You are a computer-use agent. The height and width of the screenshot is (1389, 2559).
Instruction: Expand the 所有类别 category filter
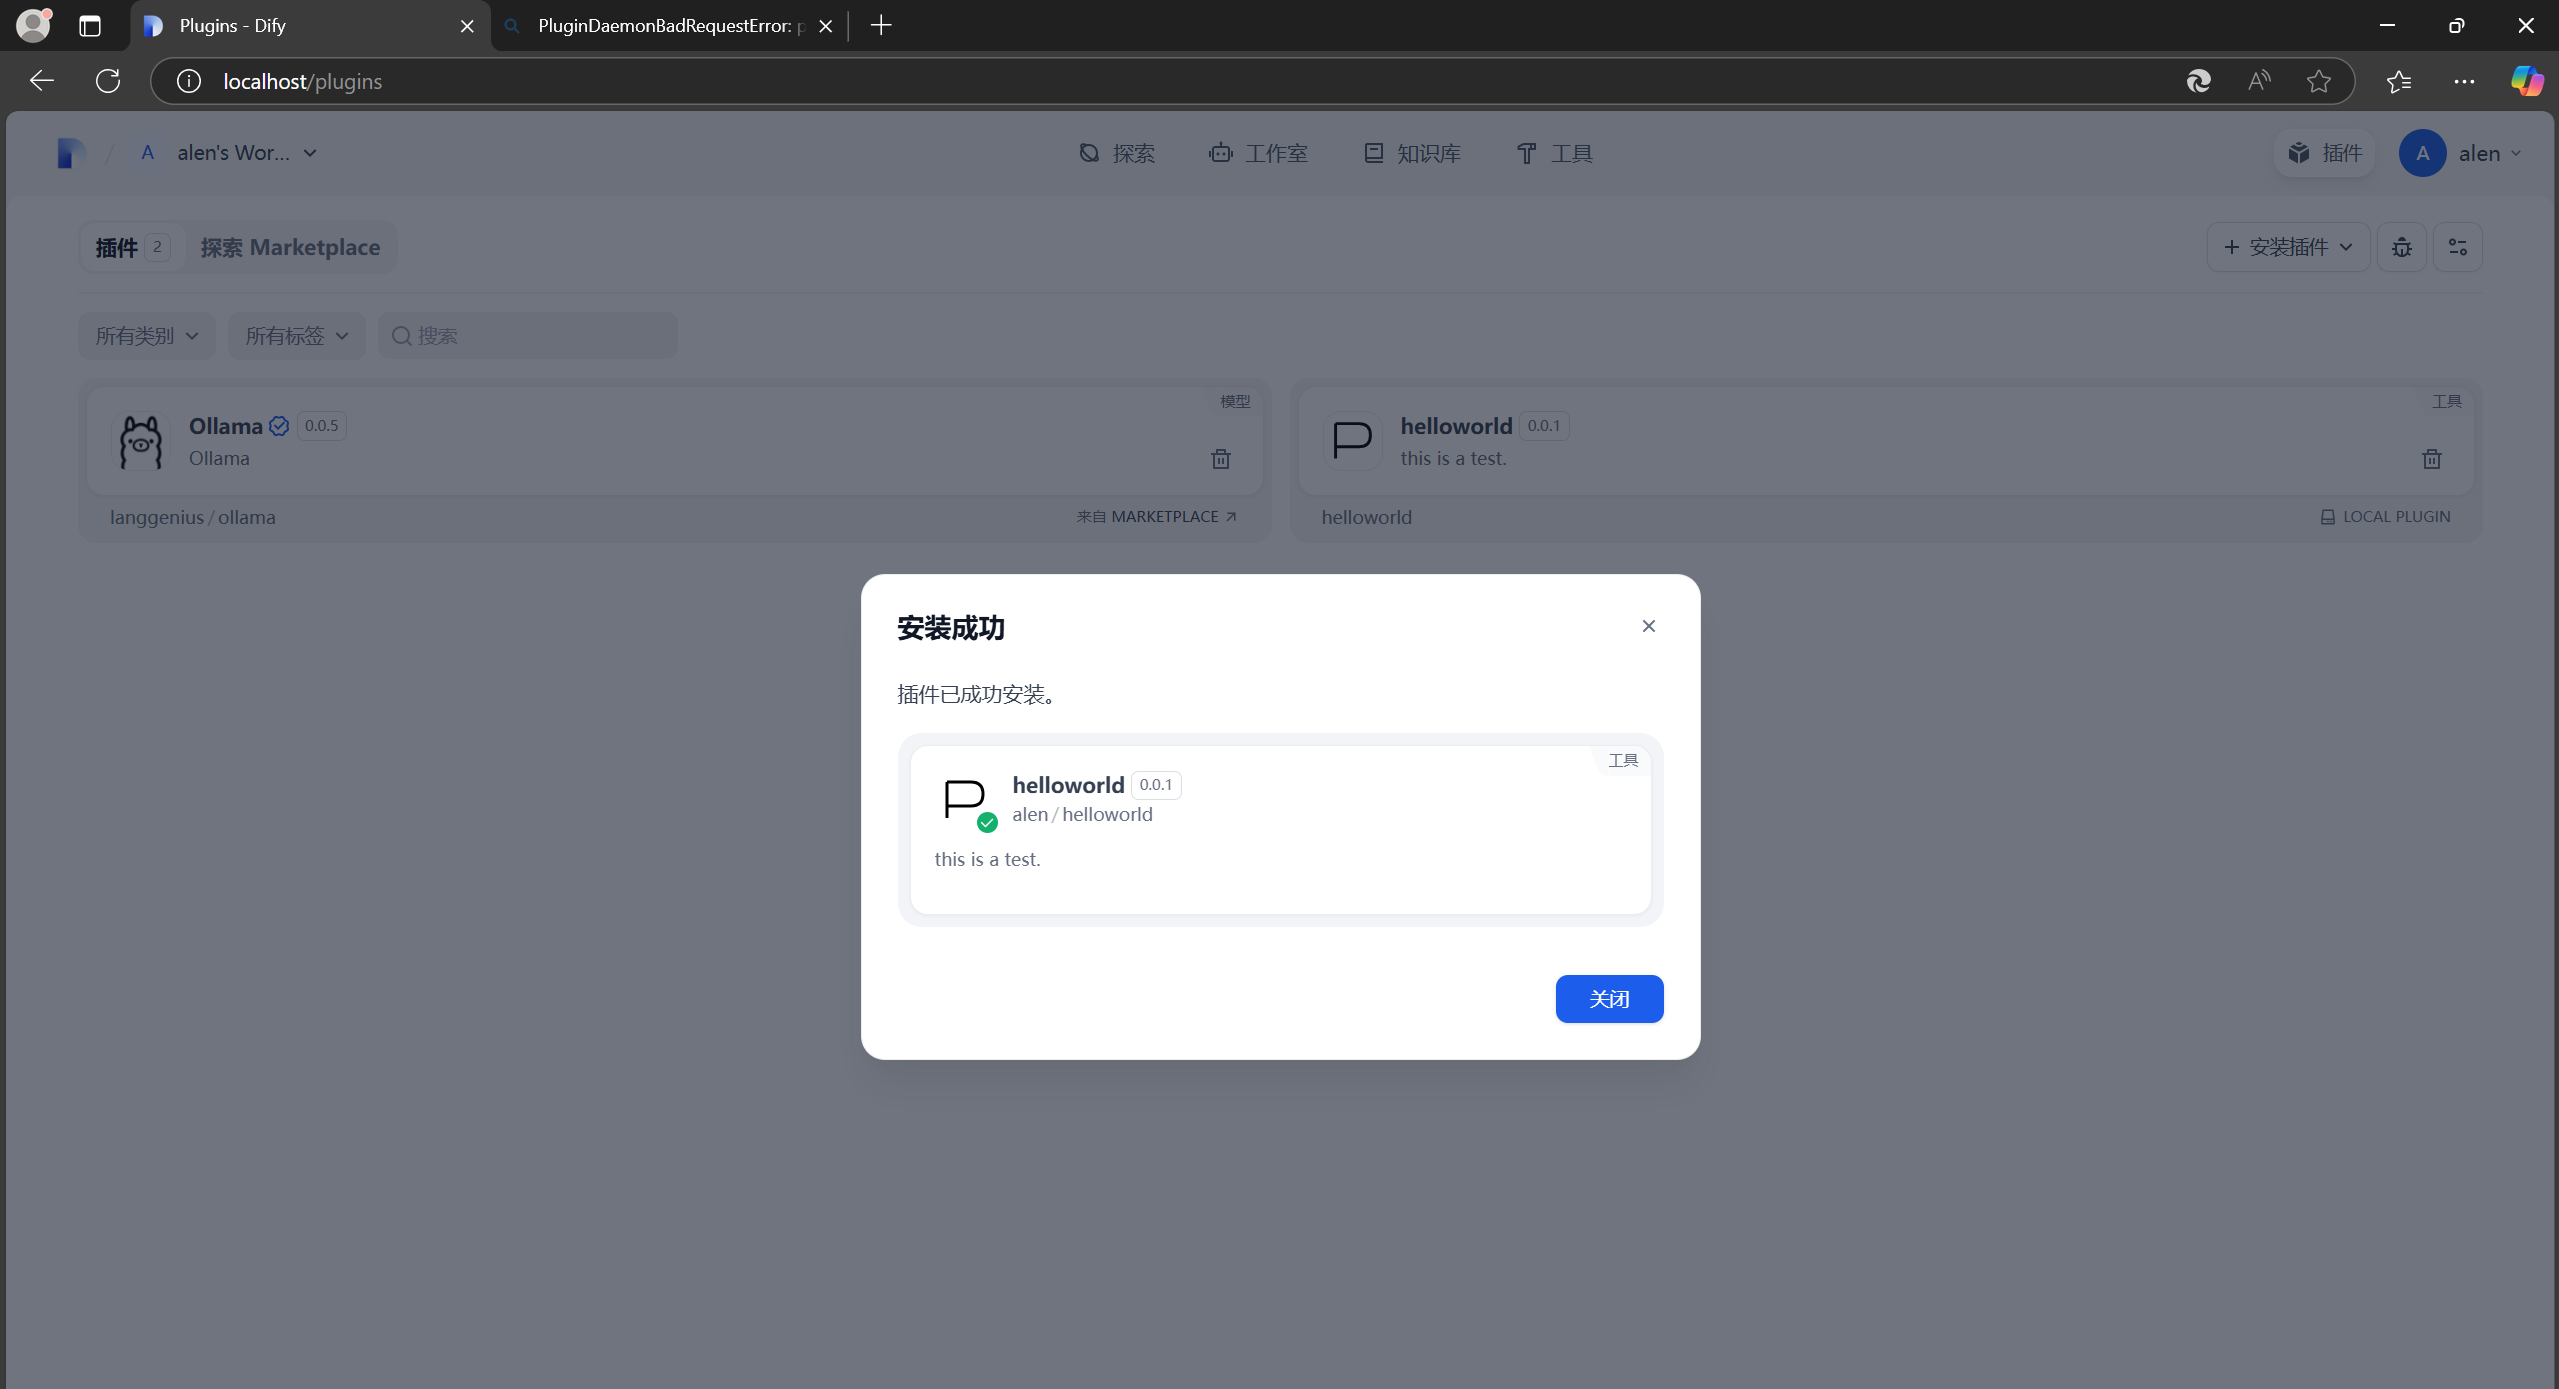(146, 336)
